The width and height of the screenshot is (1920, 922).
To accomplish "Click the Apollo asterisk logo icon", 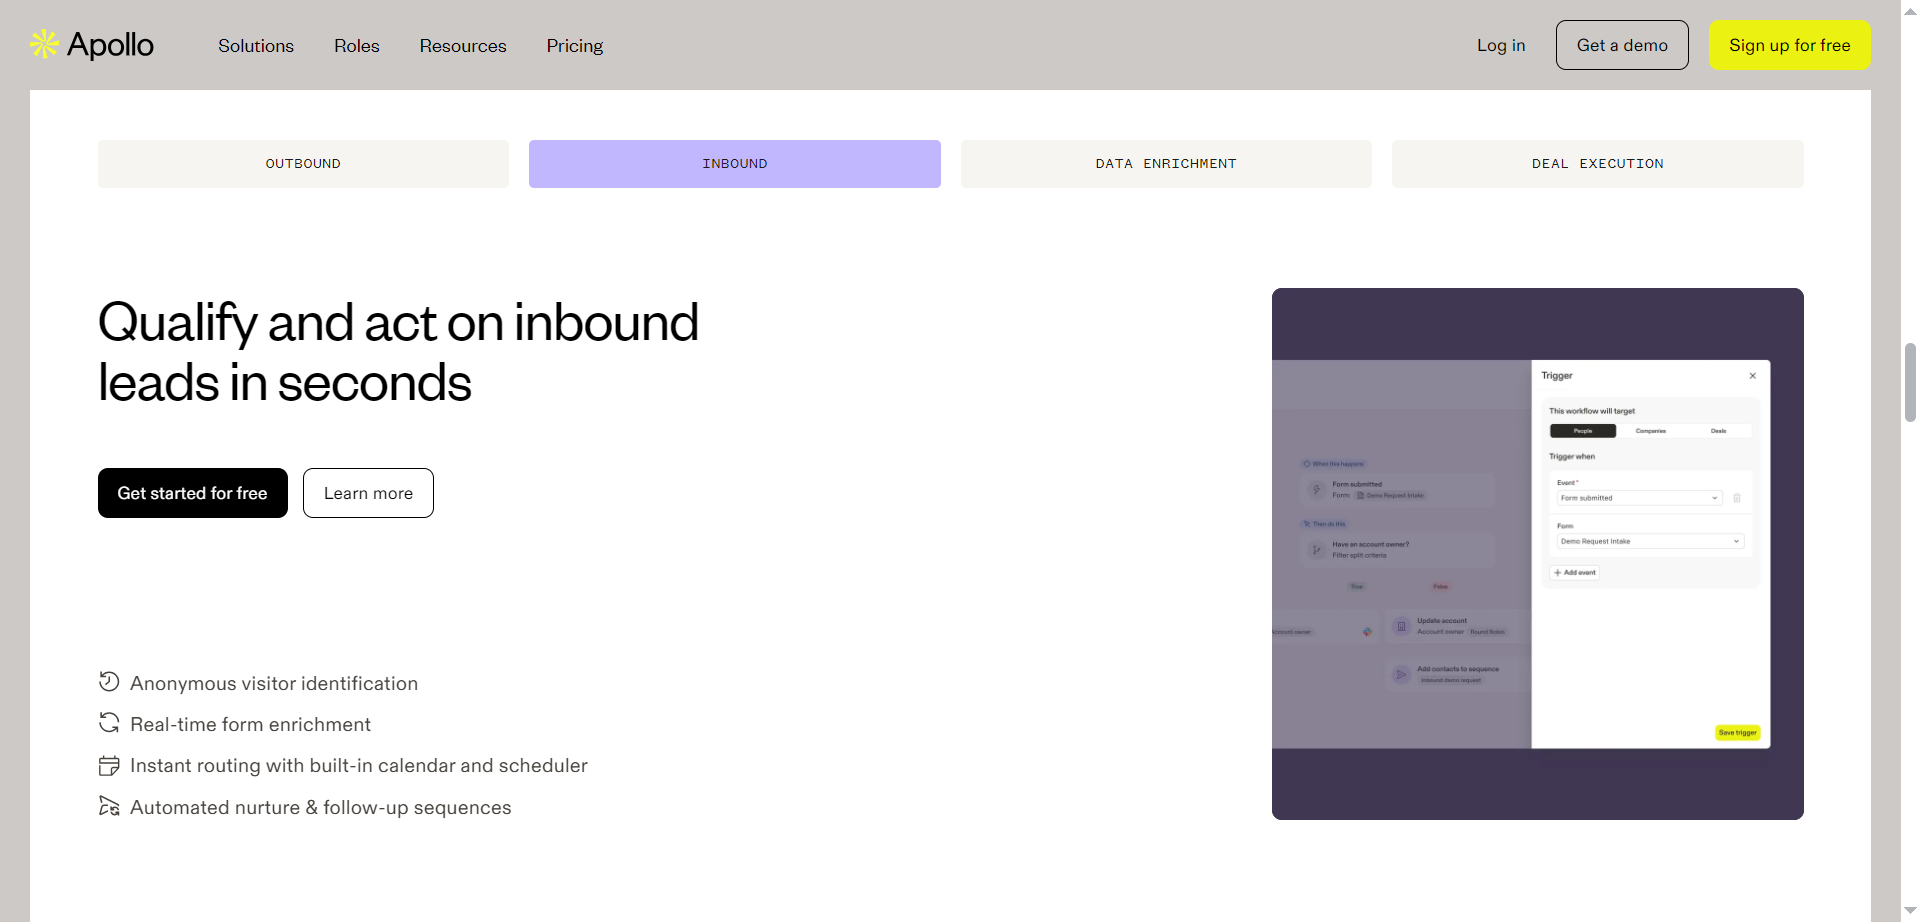I will pos(44,44).
